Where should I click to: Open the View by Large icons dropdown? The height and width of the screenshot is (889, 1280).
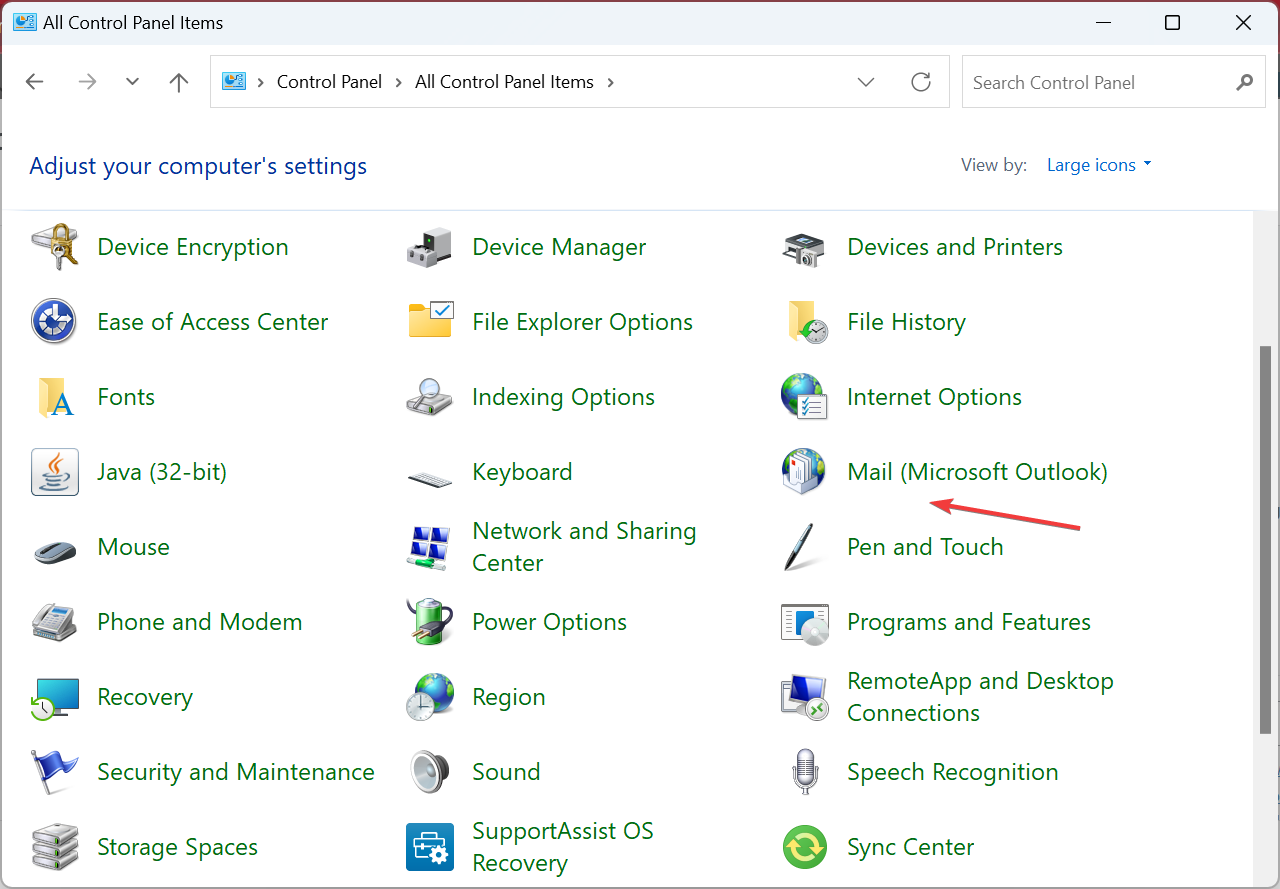coord(1099,165)
